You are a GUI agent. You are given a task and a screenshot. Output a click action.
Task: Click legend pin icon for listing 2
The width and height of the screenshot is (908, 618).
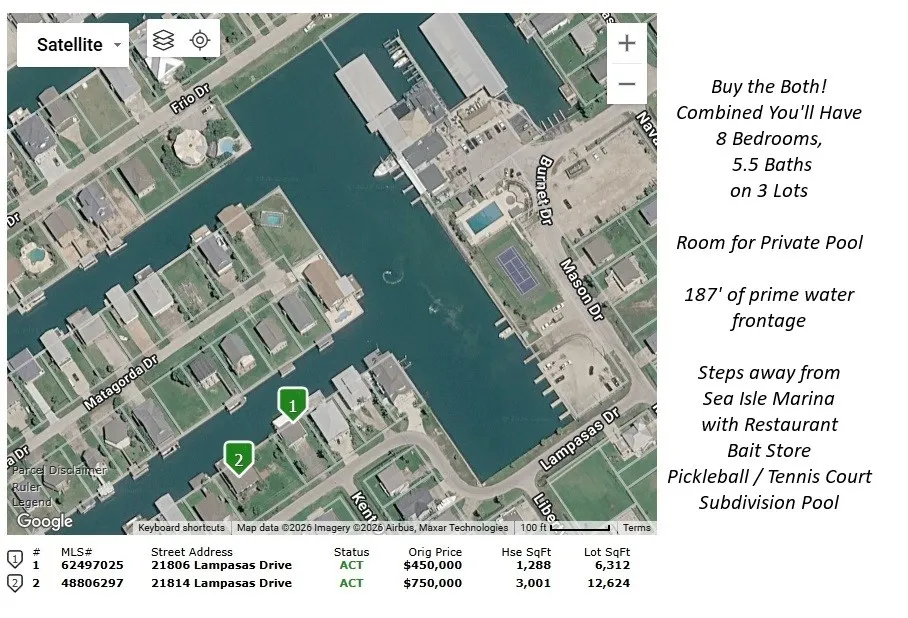coord(14,583)
